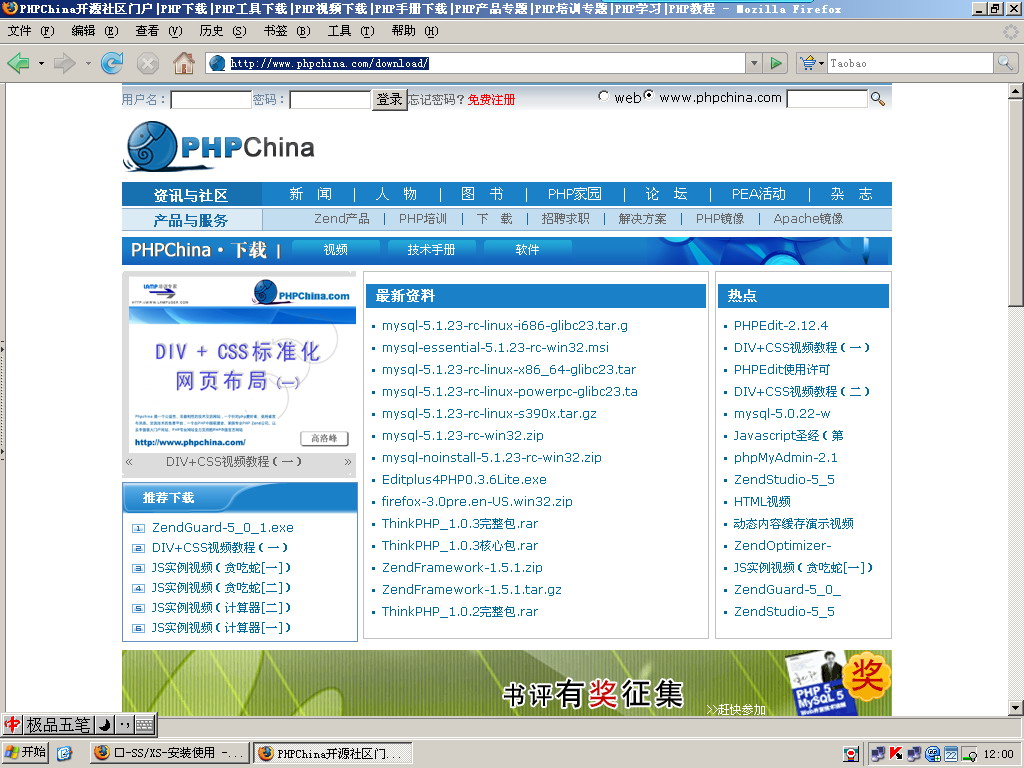Click the Taobao search input box

point(910,63)
